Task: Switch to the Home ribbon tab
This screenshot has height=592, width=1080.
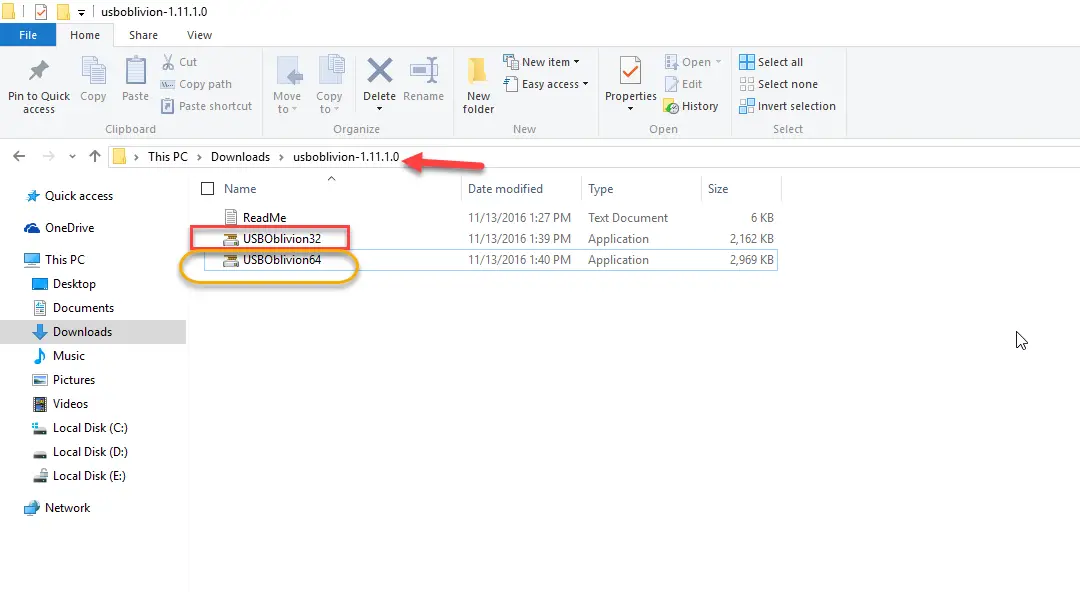Action: [85, 35]
